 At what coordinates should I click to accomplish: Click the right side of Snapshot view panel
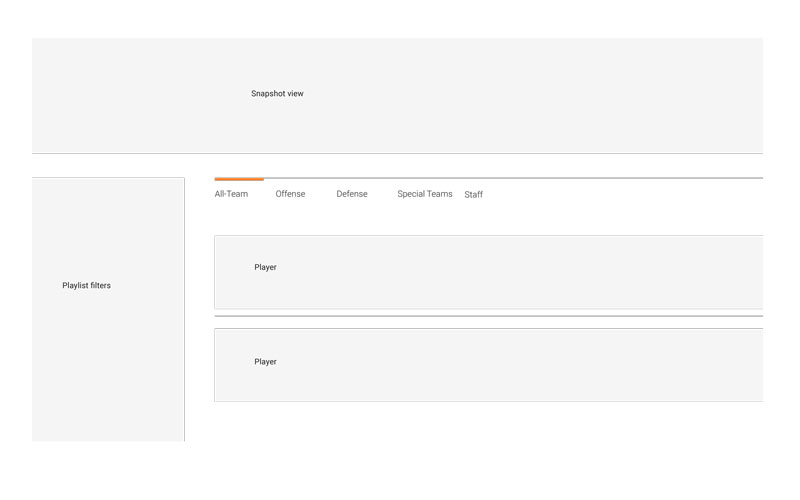(x=650, y=95)
